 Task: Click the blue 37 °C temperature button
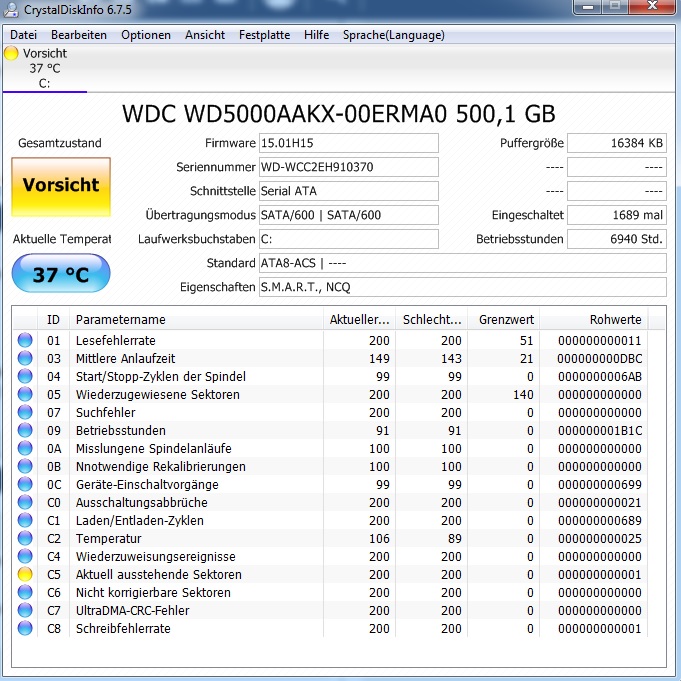61,274
